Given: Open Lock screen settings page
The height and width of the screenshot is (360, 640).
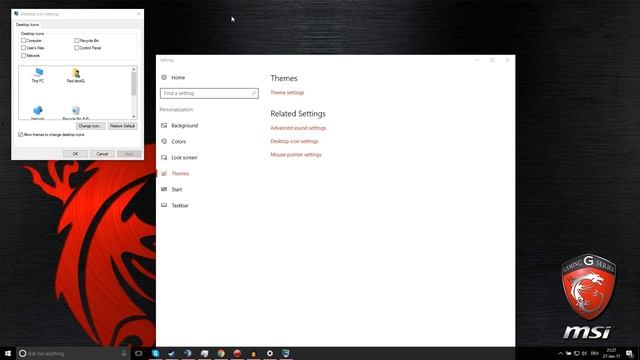Looking at the screenshot, I should [184, 158].
